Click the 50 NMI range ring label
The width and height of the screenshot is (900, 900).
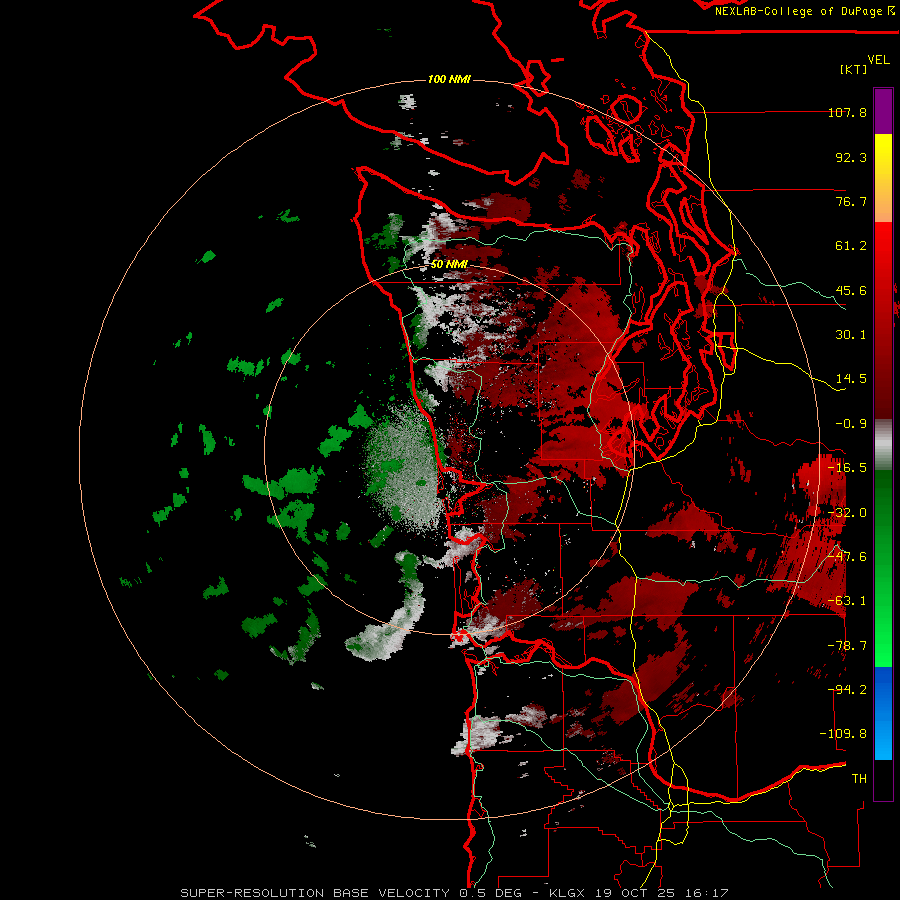click(449, 264)
